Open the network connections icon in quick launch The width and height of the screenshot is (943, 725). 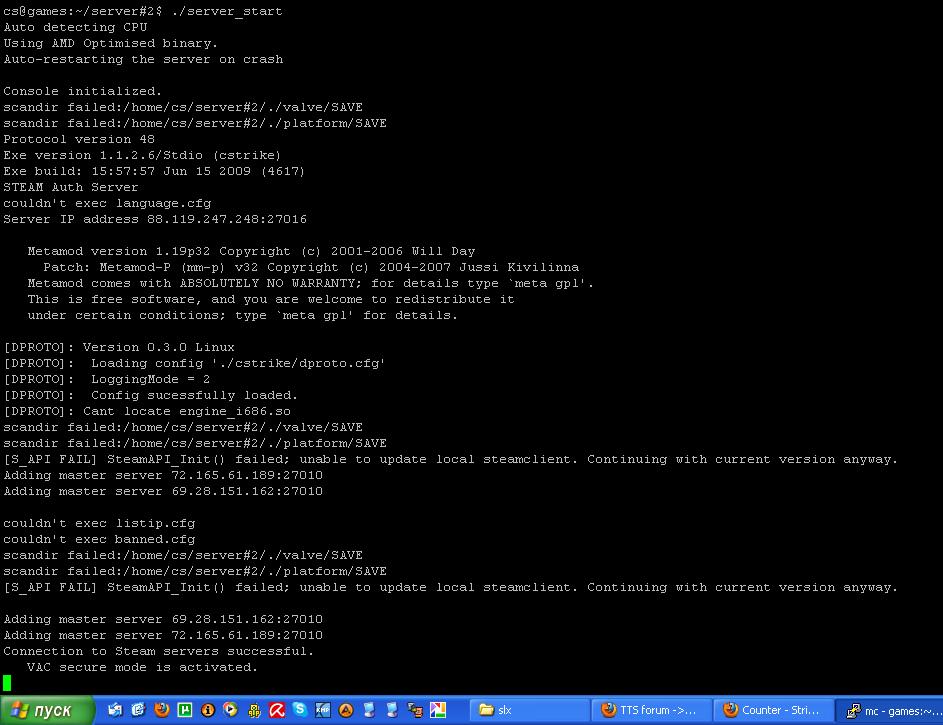point(415,710)
